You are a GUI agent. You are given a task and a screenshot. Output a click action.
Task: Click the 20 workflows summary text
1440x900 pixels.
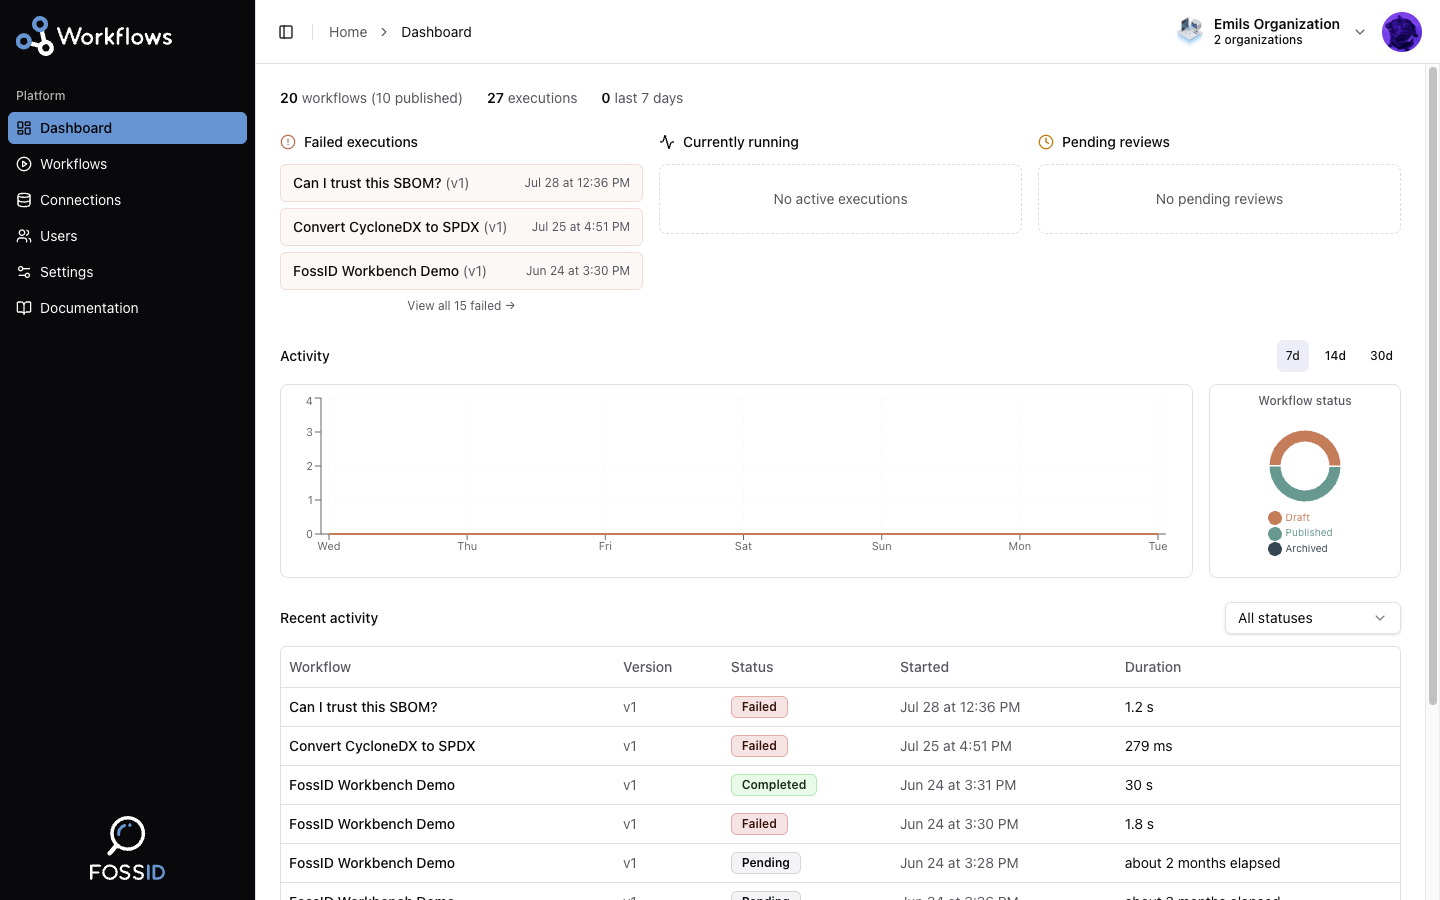click(x=371, y=98)
